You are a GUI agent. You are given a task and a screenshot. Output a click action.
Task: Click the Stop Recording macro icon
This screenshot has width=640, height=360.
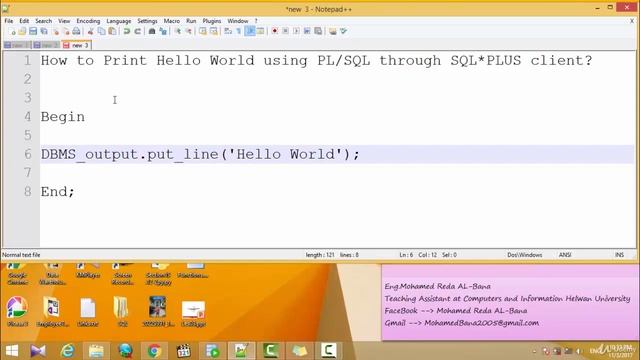(x=285, y=31)
